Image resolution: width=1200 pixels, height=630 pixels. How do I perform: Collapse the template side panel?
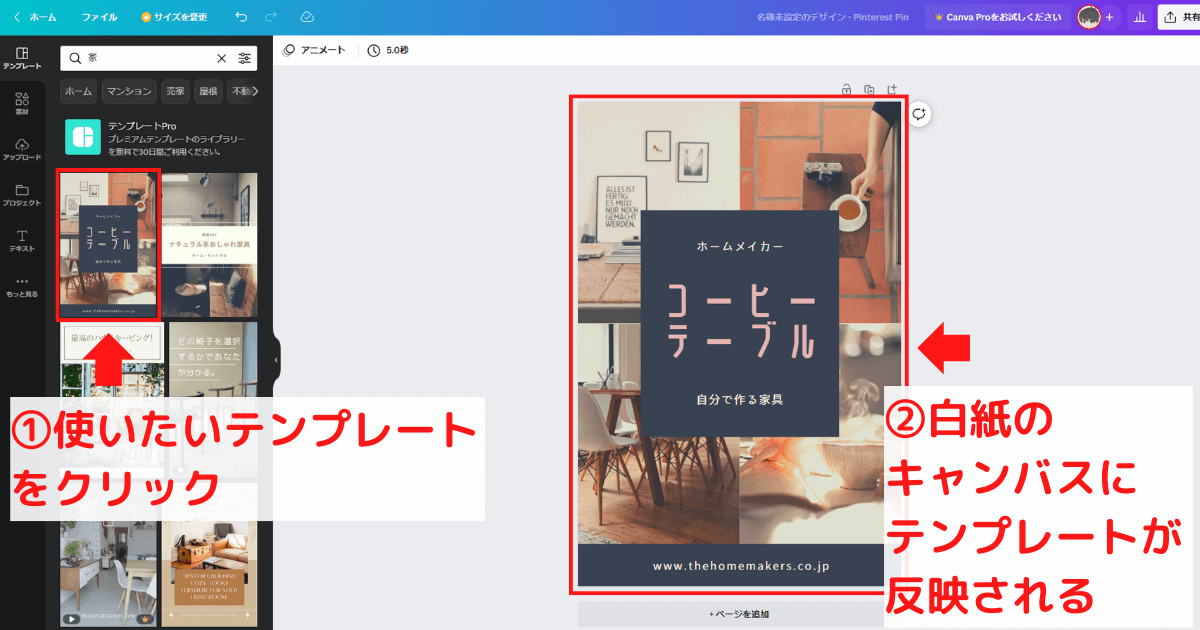tap(274, 358)
